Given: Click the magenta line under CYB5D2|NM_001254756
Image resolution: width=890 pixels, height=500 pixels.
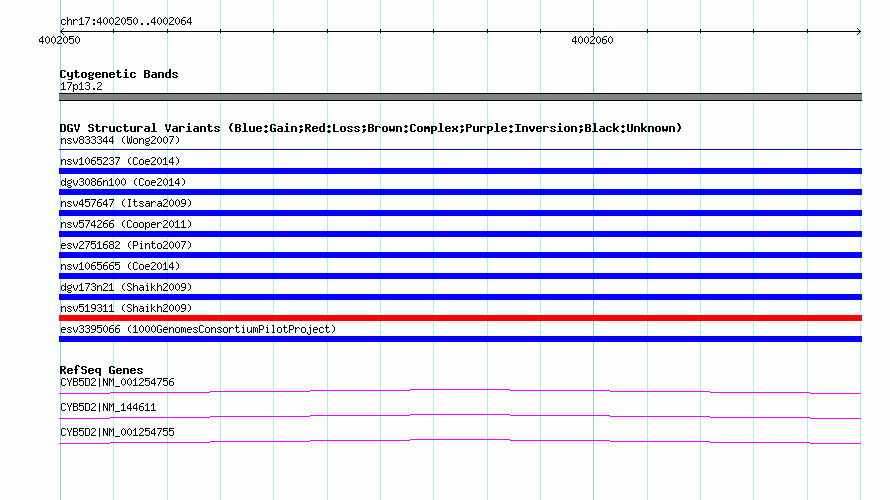Looking at the screenshot, I should click(x=460, y=390).
